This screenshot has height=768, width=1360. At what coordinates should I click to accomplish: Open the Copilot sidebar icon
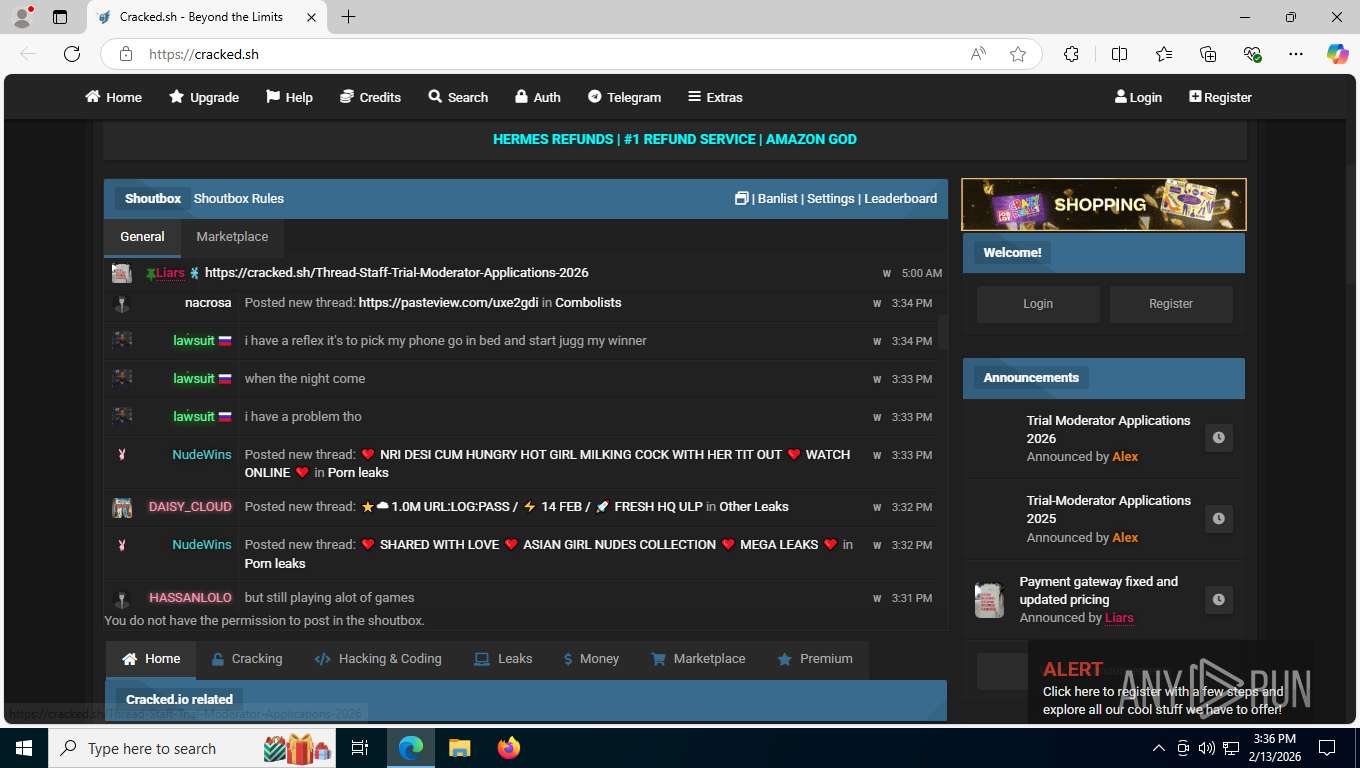point(1337,54)
